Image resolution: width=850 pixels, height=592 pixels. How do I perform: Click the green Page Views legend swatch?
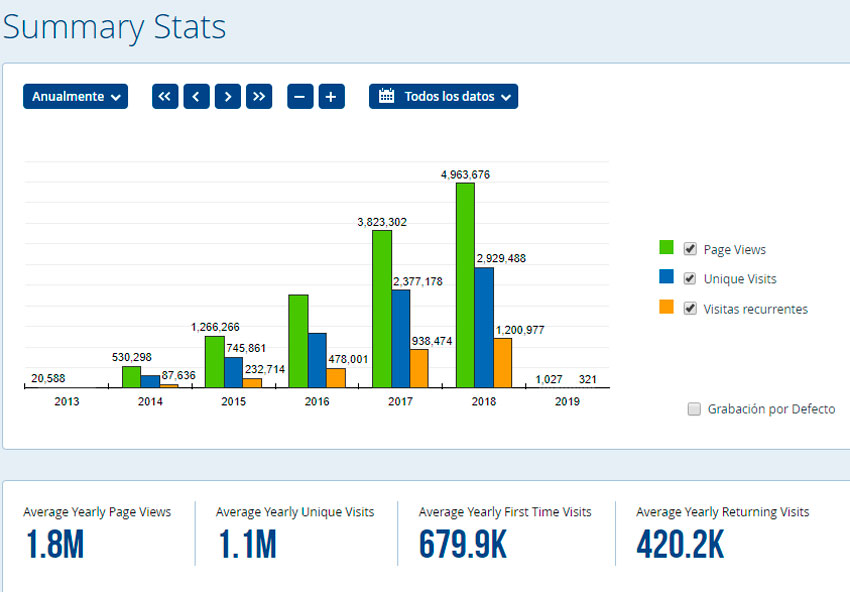(x=666, y=249)
